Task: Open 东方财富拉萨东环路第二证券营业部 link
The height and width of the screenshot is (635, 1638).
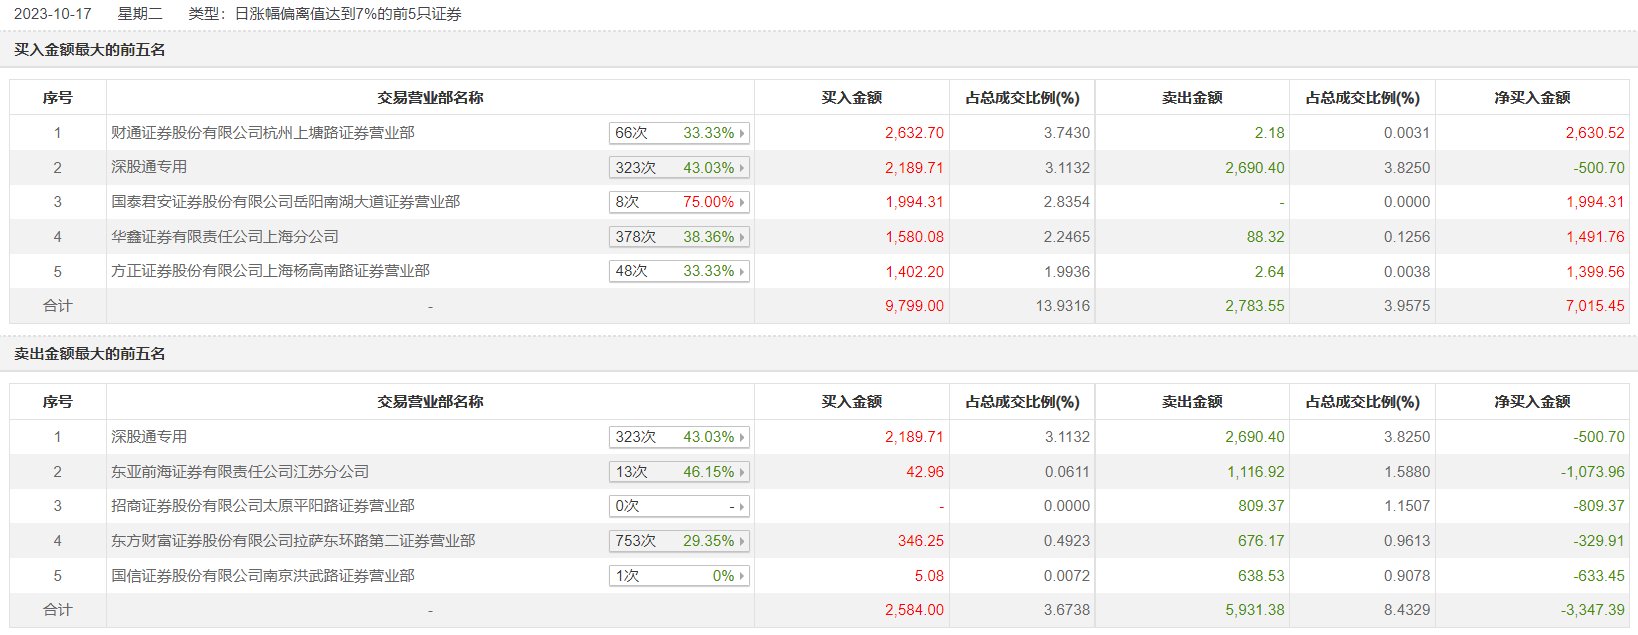Action: click(x=293, y=541)
